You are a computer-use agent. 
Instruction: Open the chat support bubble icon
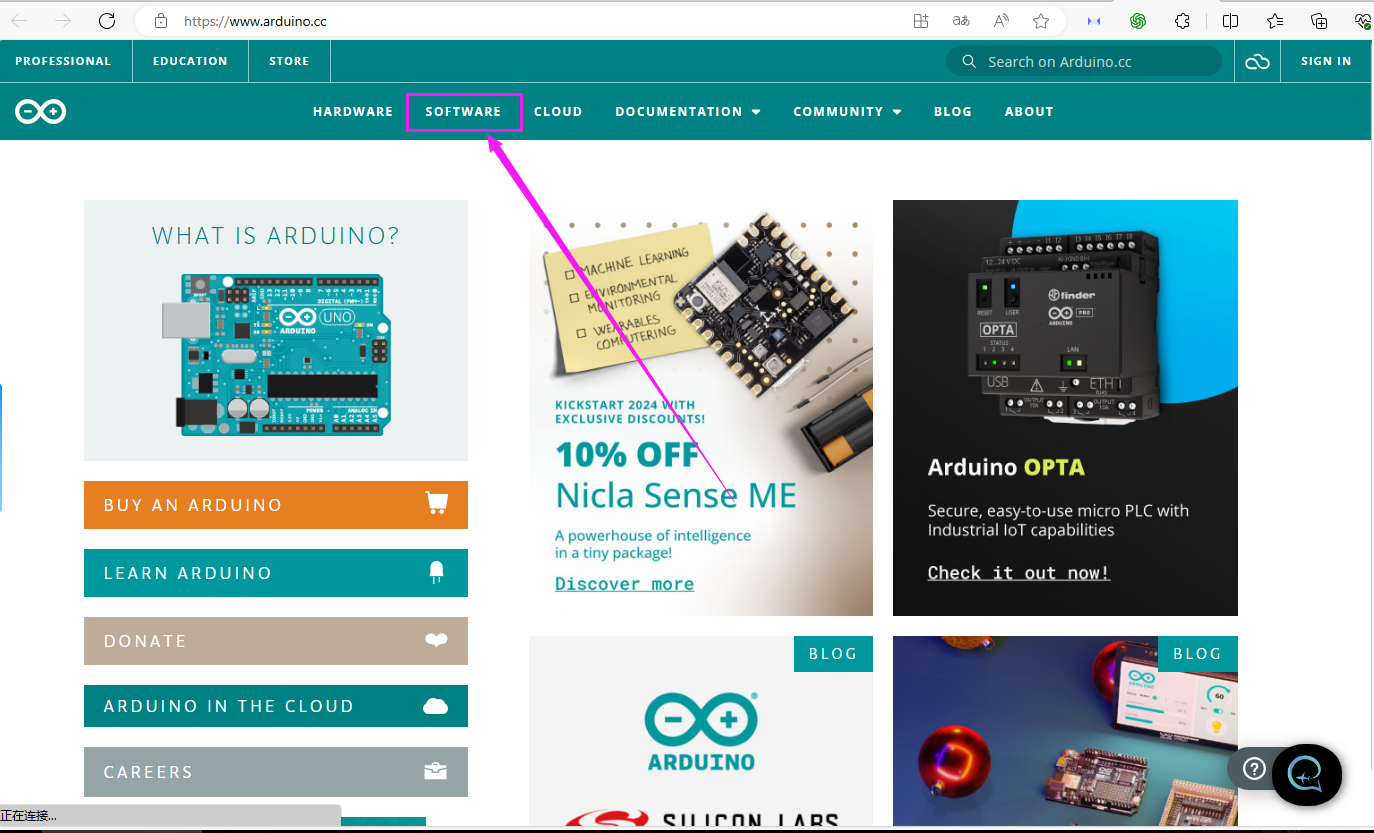pos(1307,774)
